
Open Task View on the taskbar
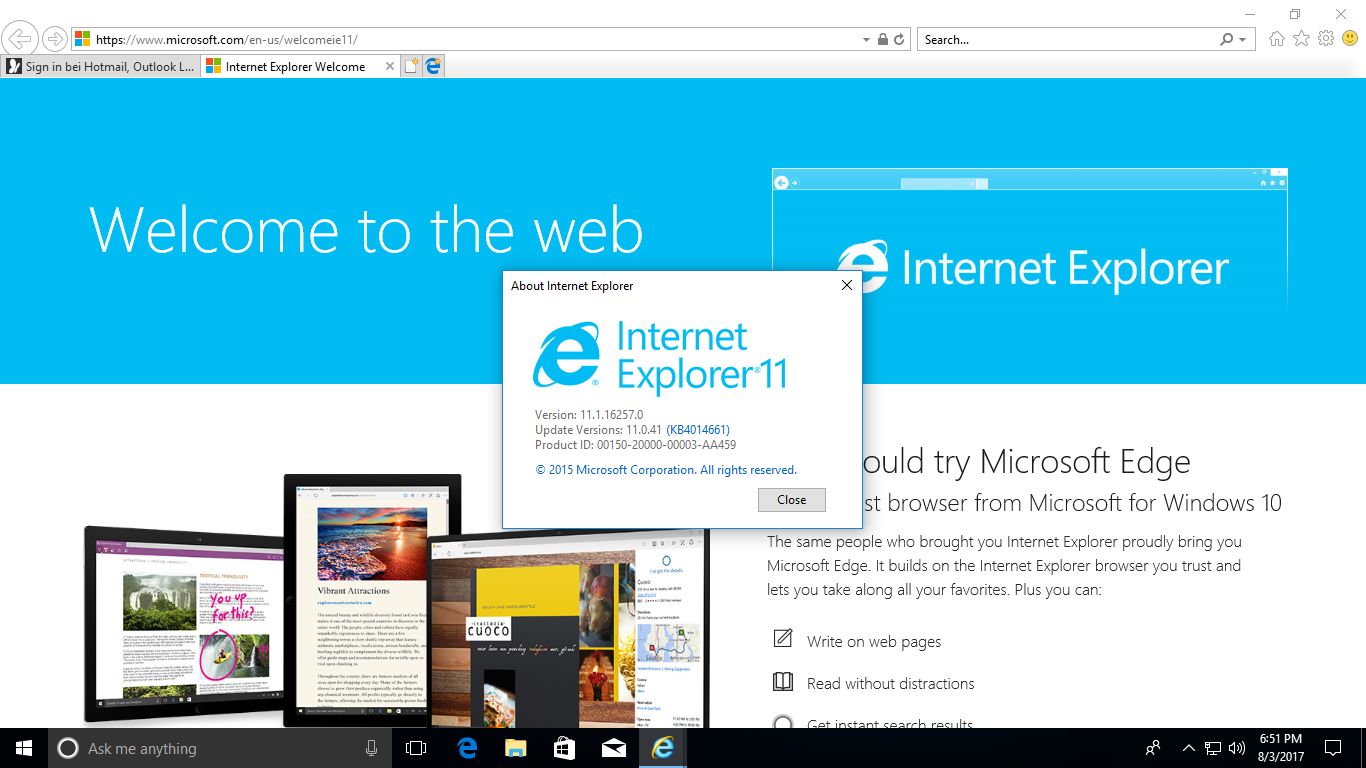[x=416, y=748]
